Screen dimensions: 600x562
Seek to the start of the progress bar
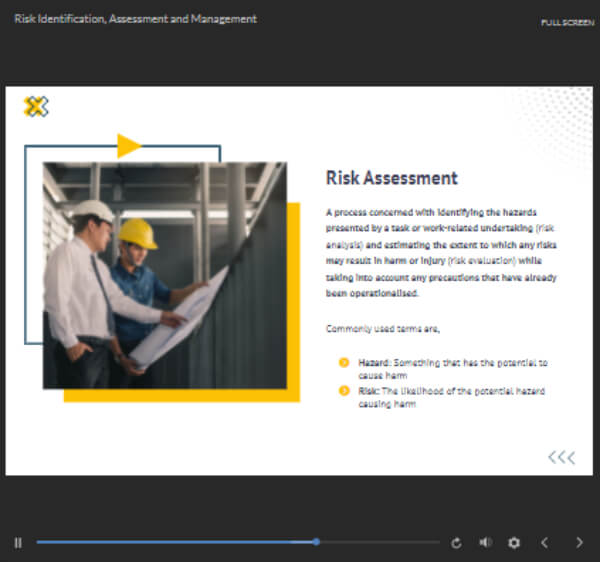pos(40,542)
